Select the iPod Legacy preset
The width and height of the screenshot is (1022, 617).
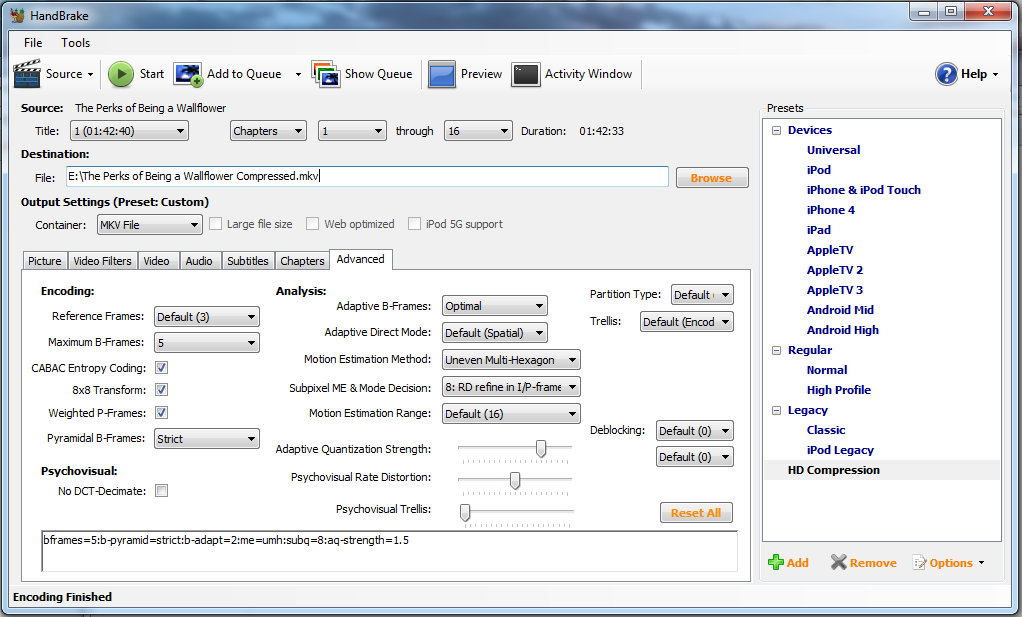(840, 450)
